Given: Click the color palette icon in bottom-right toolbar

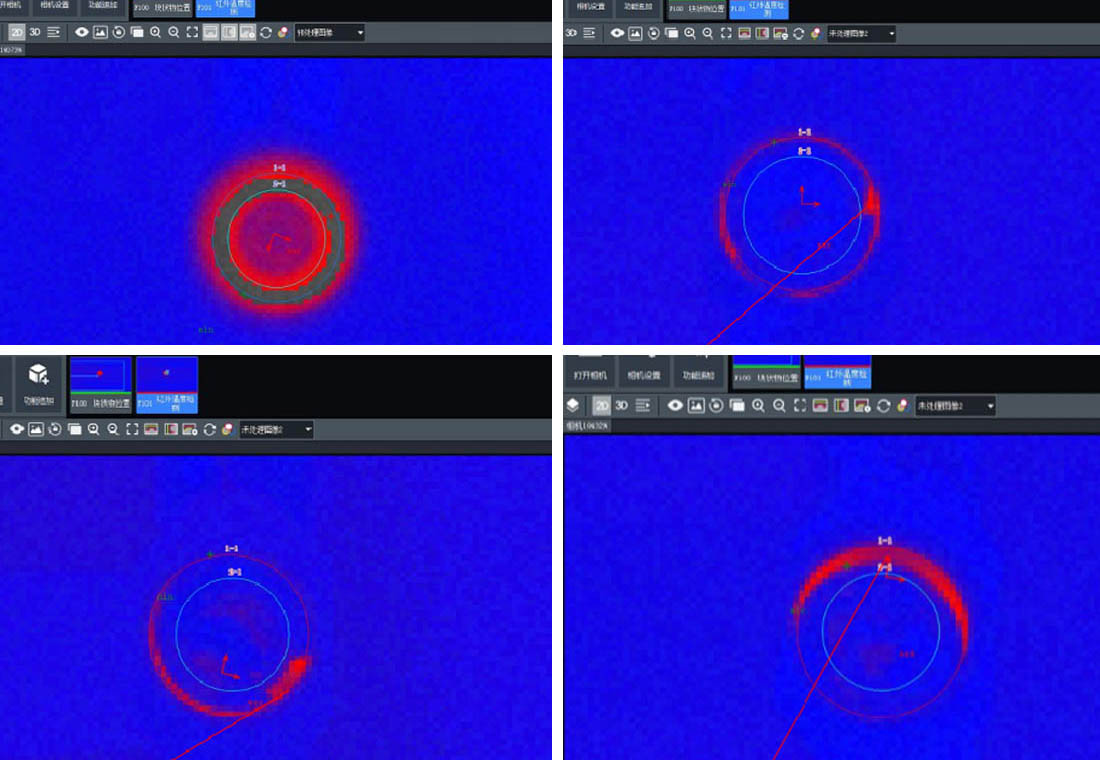Looking at the screenshot, I should coord(902,406).
